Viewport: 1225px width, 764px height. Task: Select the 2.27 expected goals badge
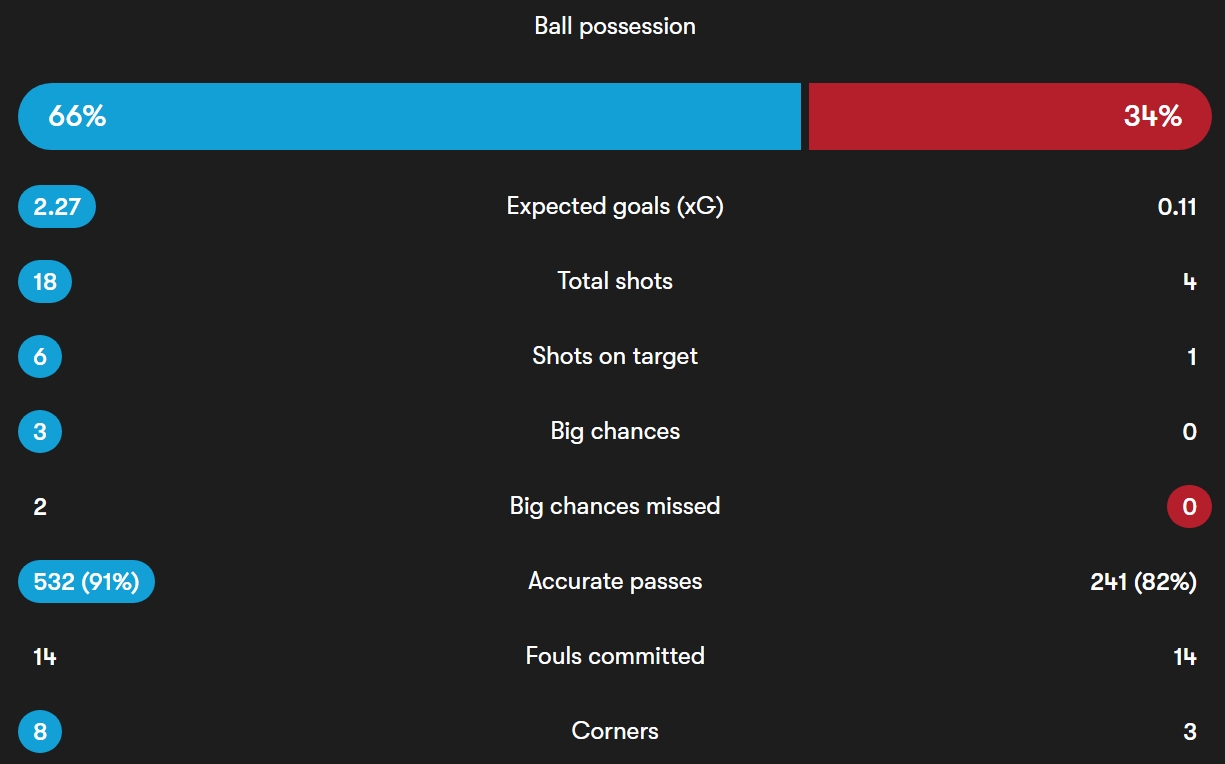[x=57, y=207]
